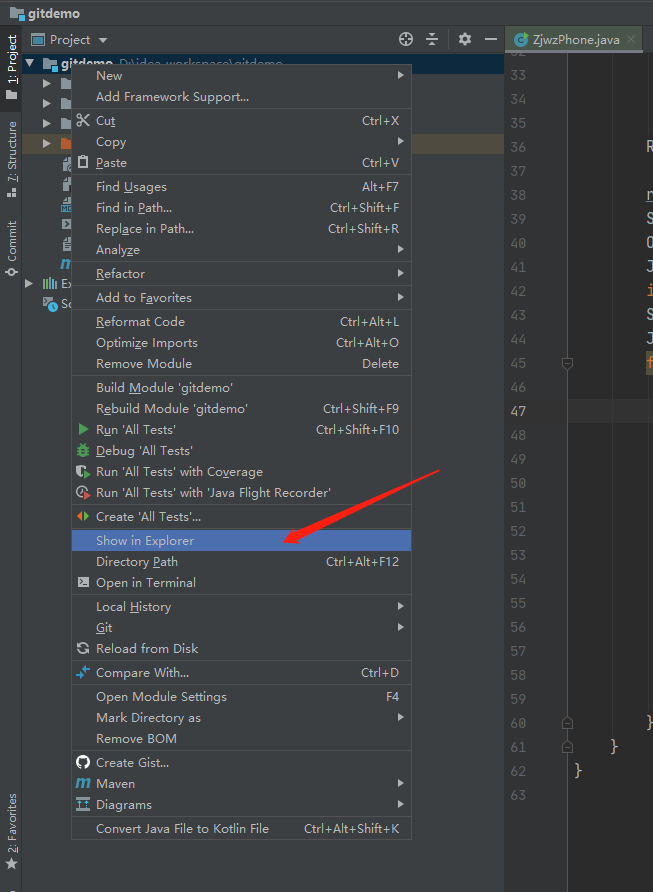Viewport: 653px width, 892px height.
Task: Open the Copy submenu
Action: [x=241, y=142]
